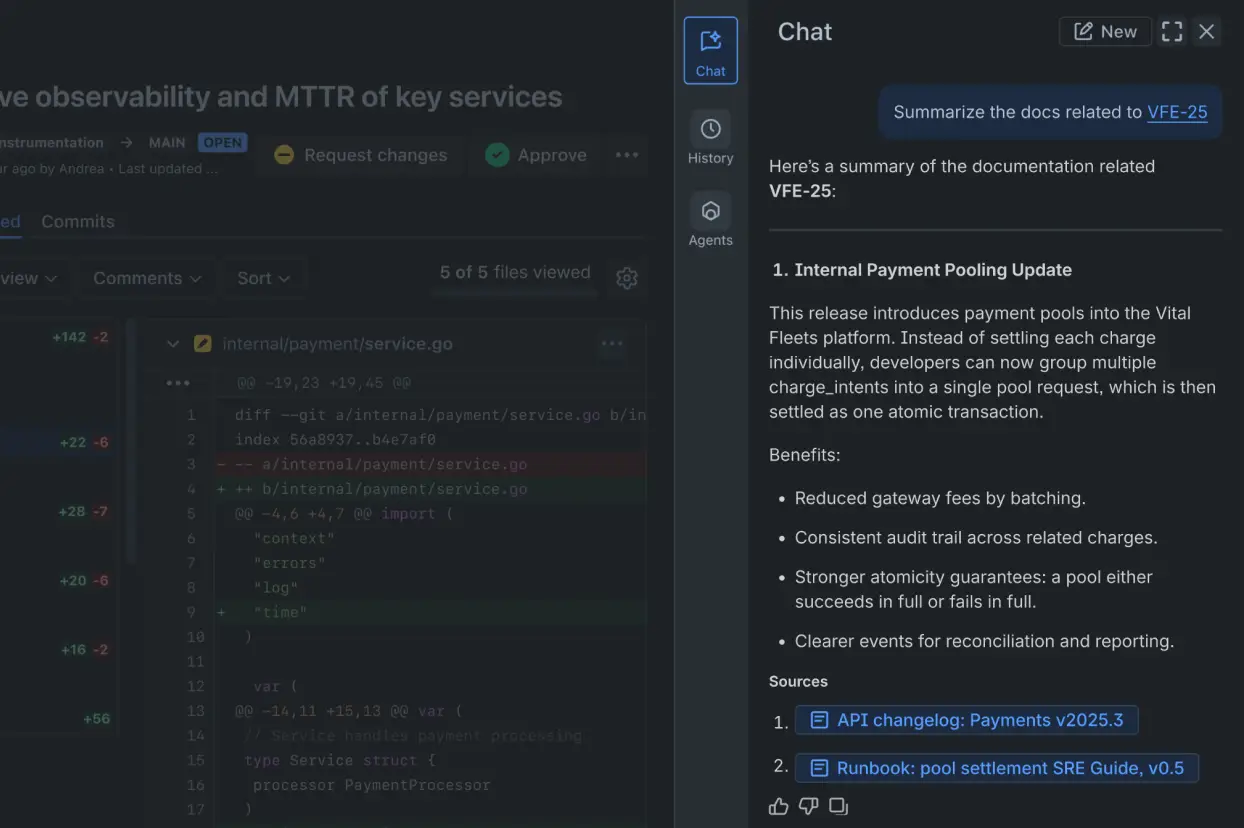Screen dimensions: 1244x828
Task: Collapse the service.go file diff
Action: coord(173,344)
